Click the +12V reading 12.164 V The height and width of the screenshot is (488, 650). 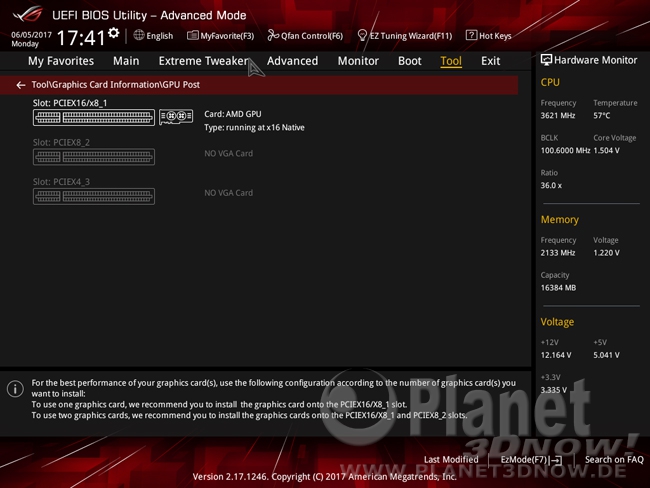pyautogui.click(x=556, y=355)
